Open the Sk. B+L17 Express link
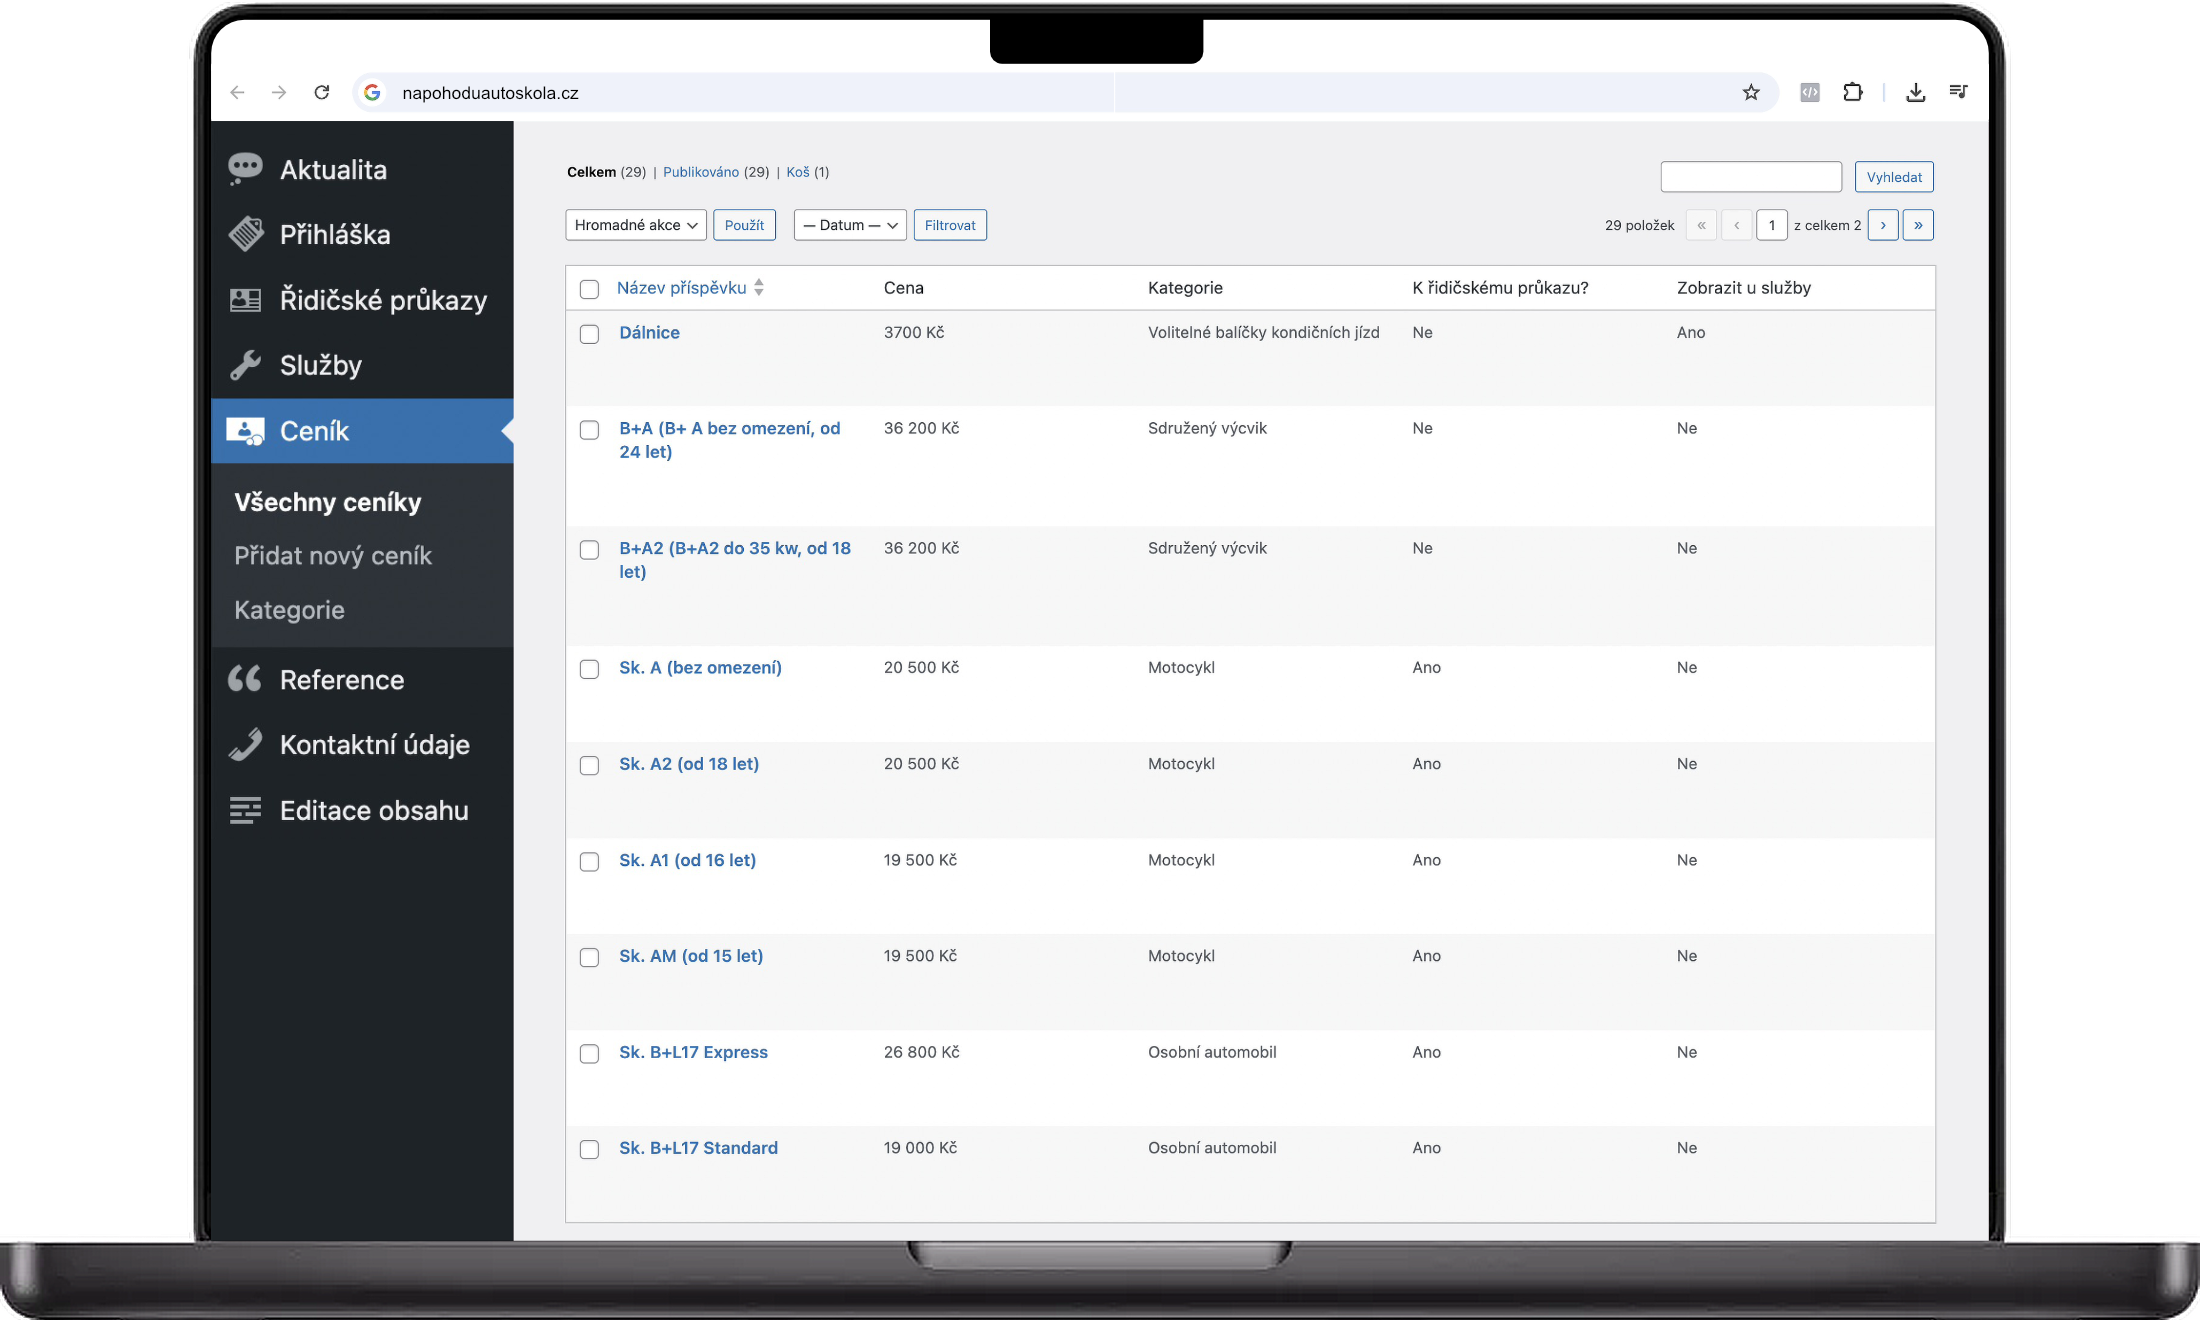This screenshot has width=2200, height=1320. coord(693,1052)
